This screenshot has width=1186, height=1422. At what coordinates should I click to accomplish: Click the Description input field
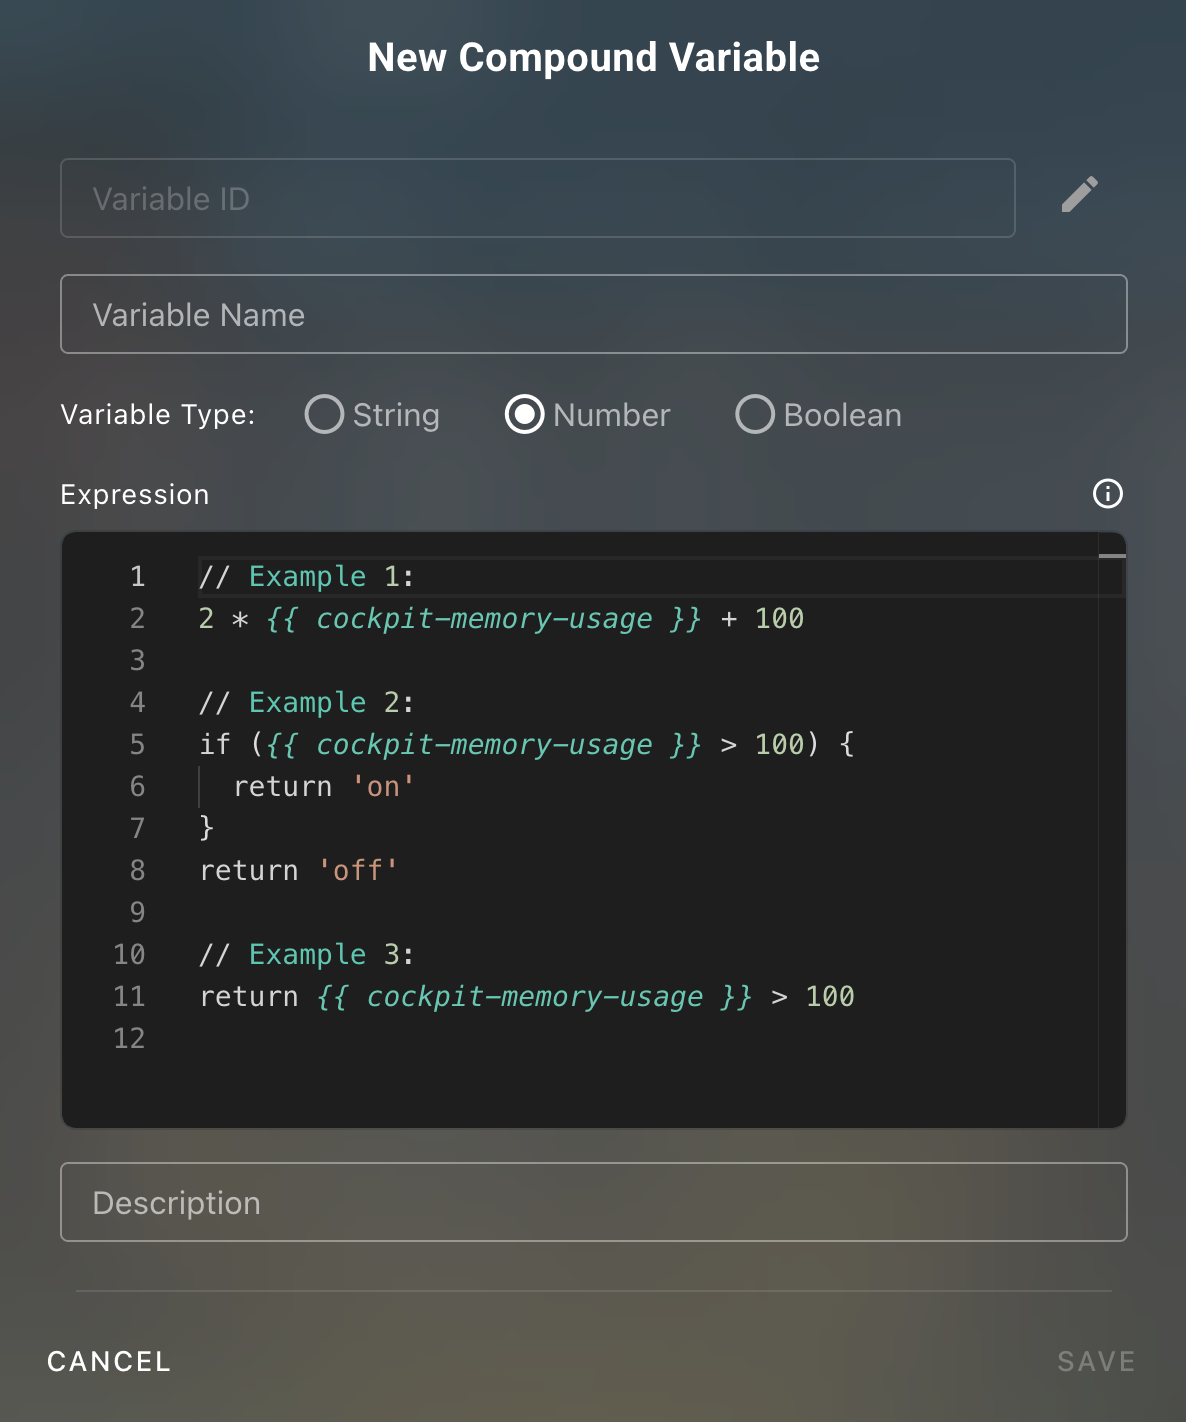point(593,1202)
